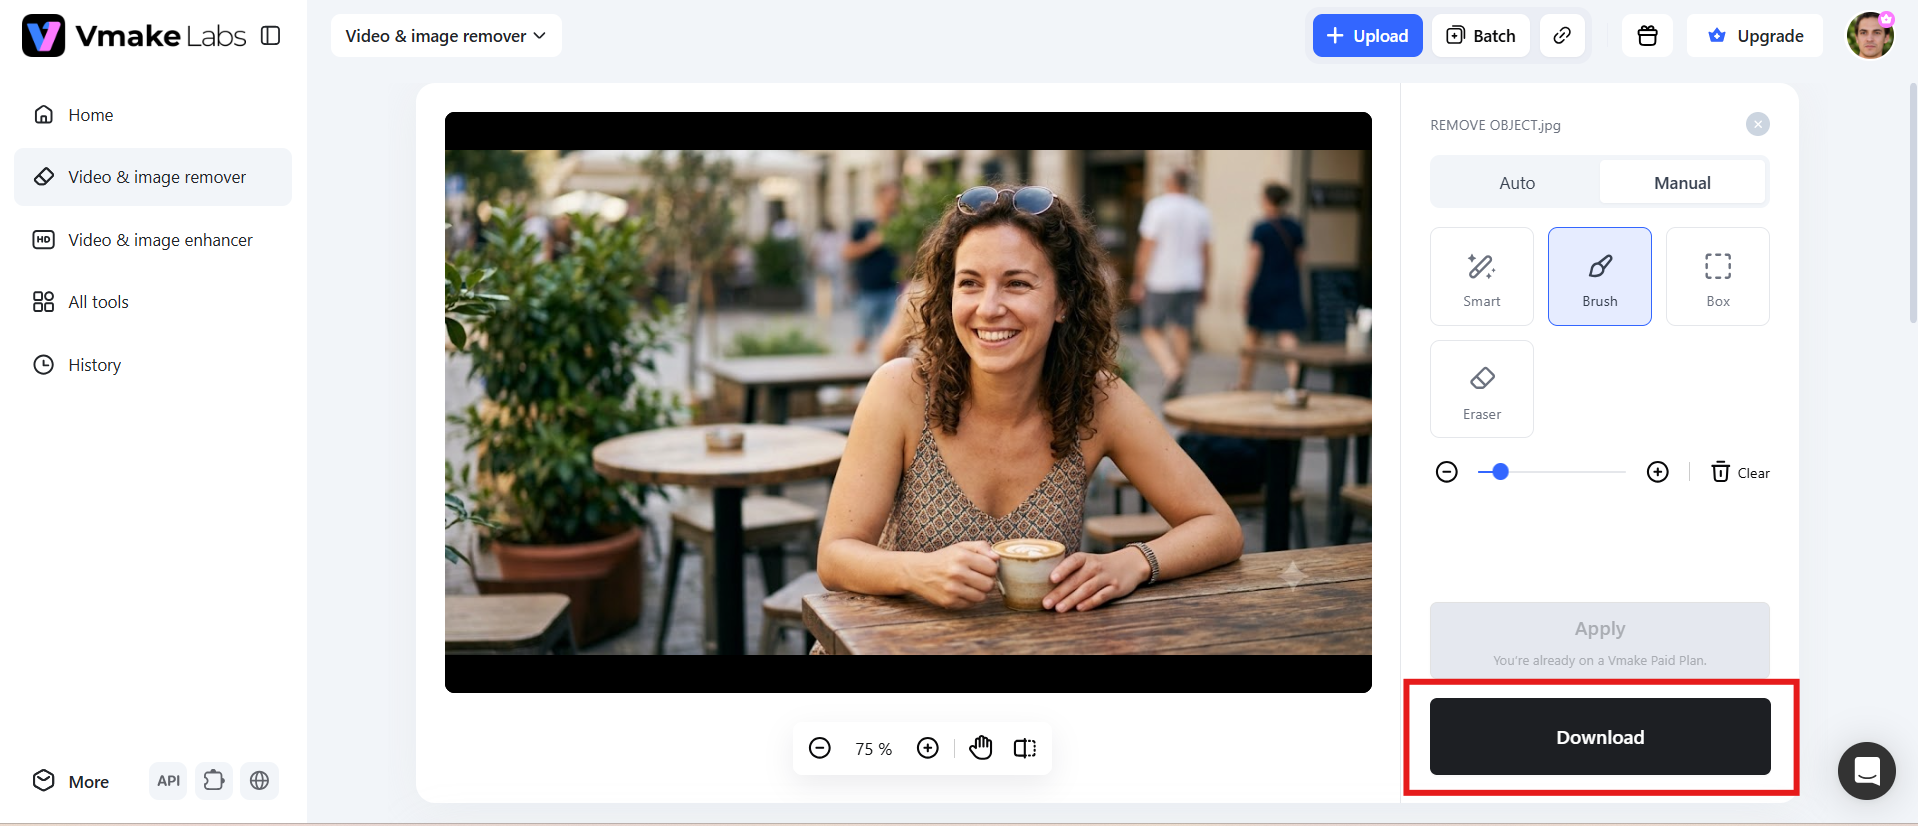Open the More menu
This screenshot has width=1918, height=826.
click(71, 781)
